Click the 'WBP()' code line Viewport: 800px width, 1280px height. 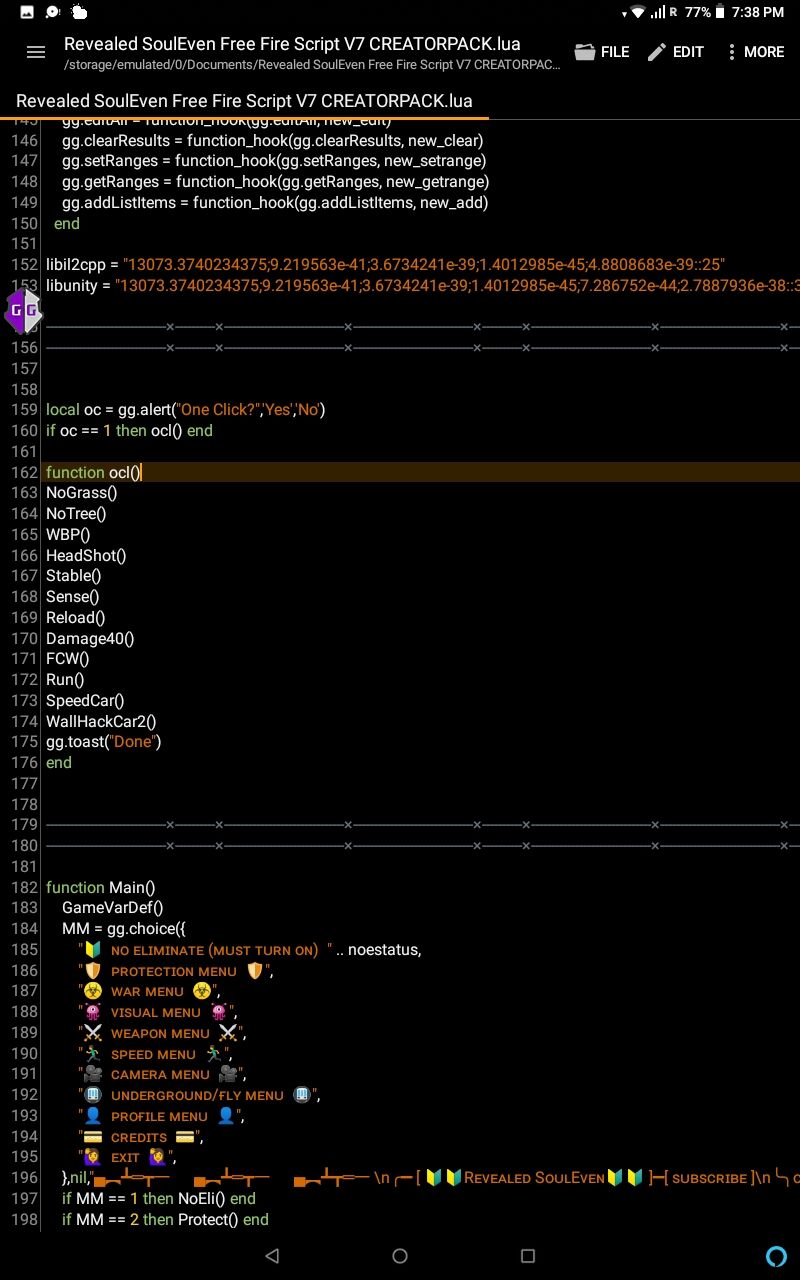[68, 535]
